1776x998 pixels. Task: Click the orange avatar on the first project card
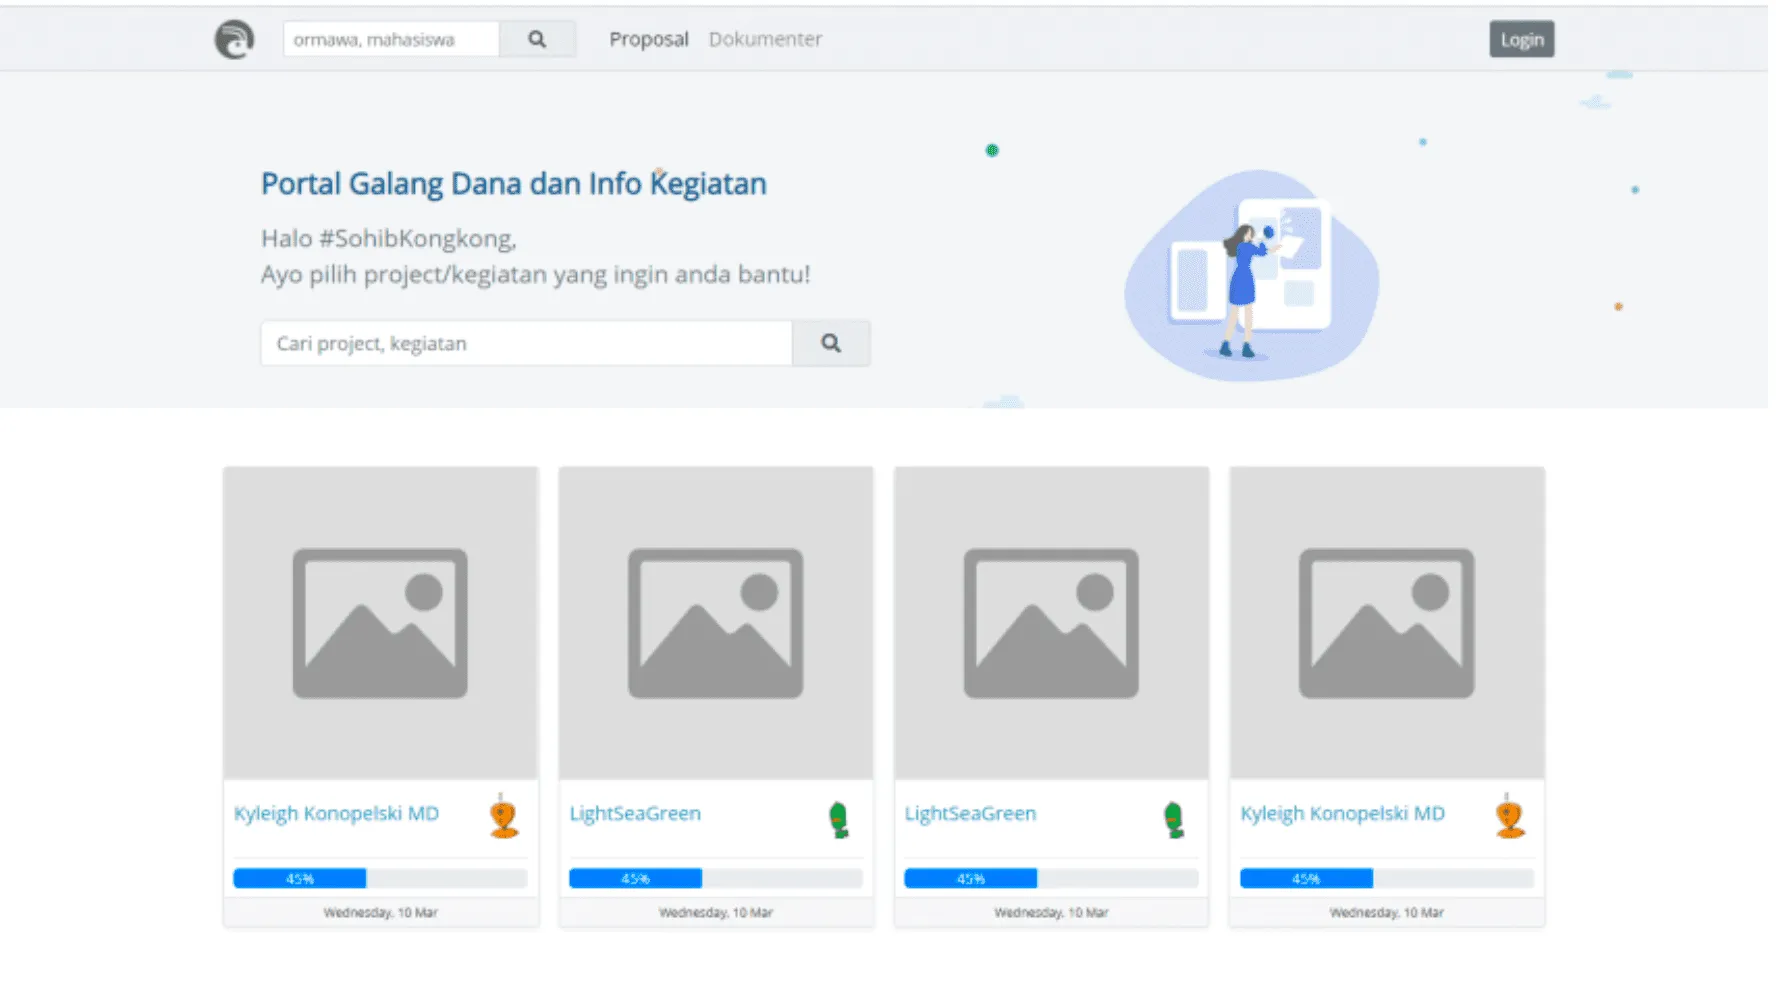click(504, 816)
